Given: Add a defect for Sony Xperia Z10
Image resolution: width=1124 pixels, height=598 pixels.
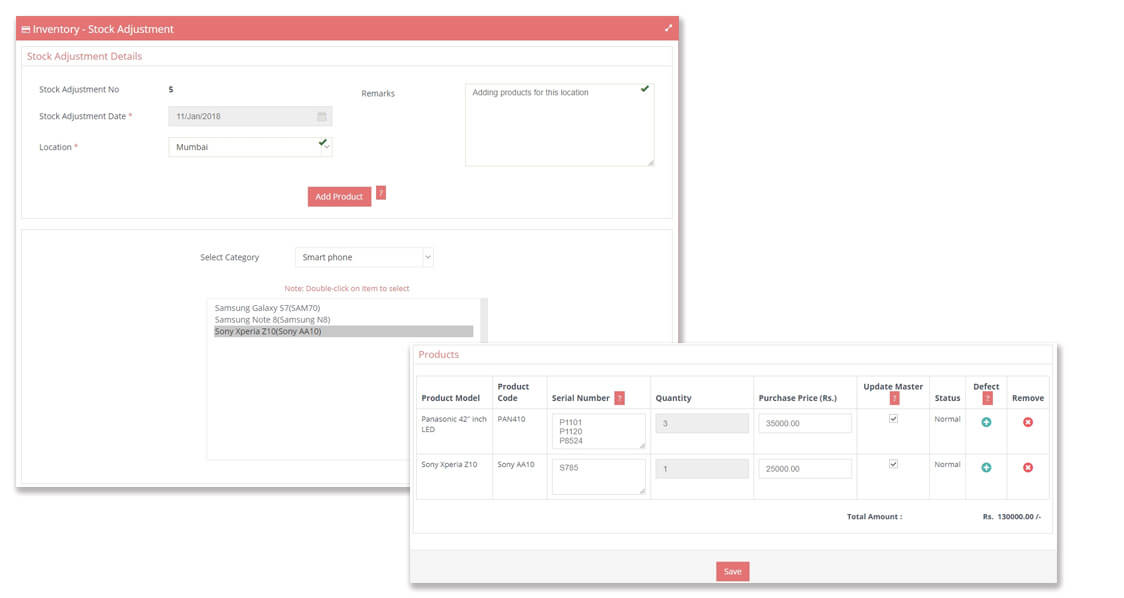Looking at the screenshot, I should (986, 466).
